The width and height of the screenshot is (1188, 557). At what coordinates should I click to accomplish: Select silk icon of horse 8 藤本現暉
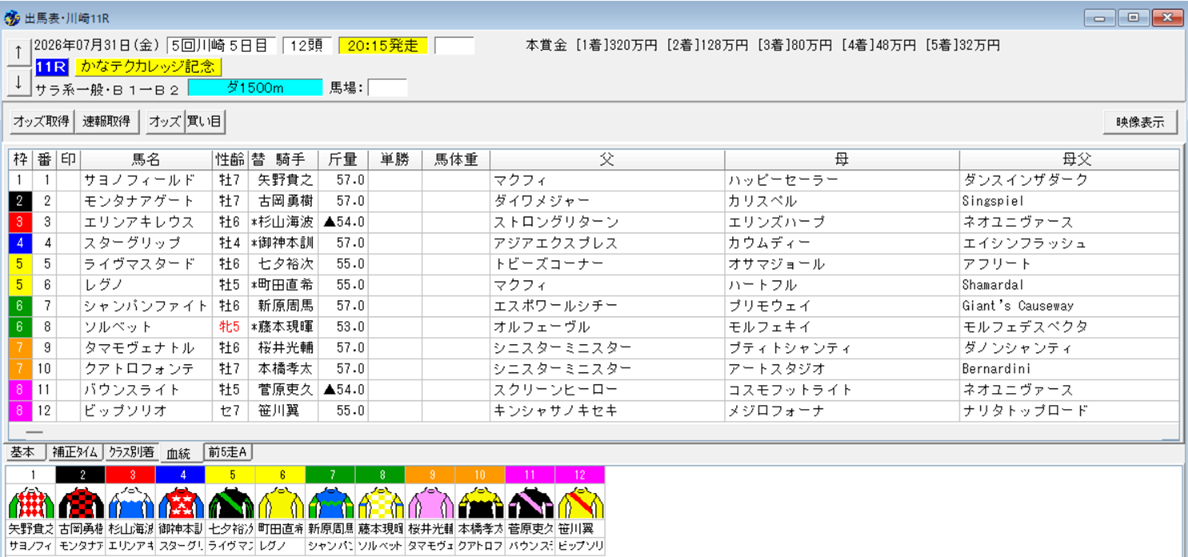(x=380, y=501)
